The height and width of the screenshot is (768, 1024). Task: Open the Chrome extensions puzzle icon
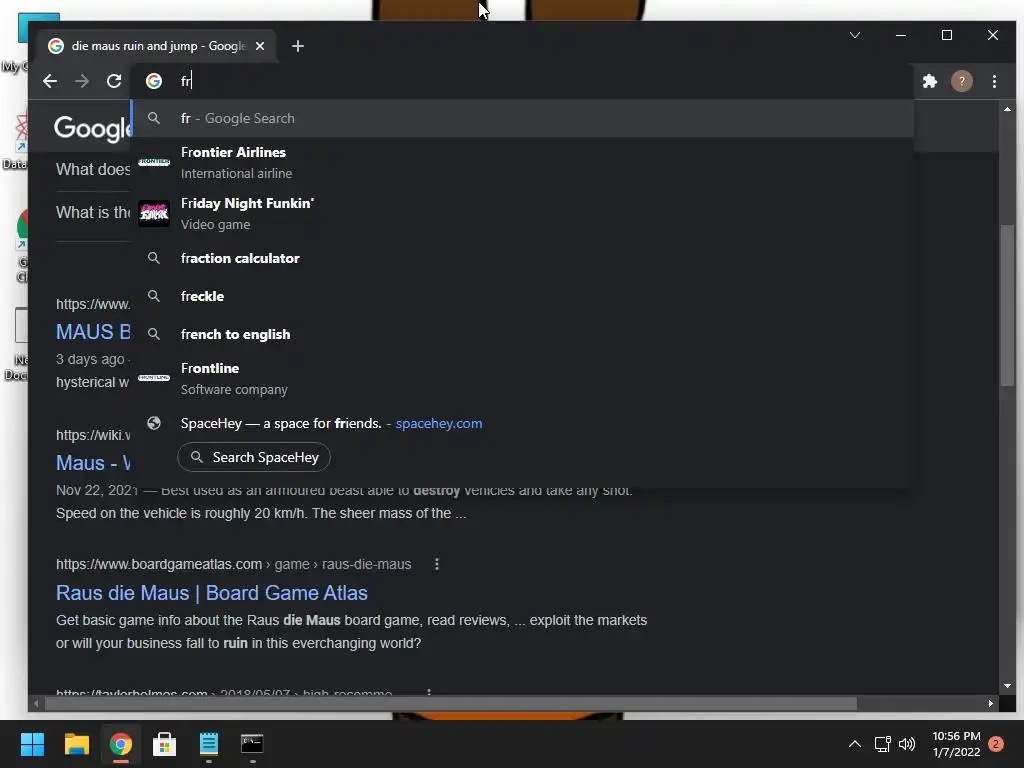pos(929,81)
